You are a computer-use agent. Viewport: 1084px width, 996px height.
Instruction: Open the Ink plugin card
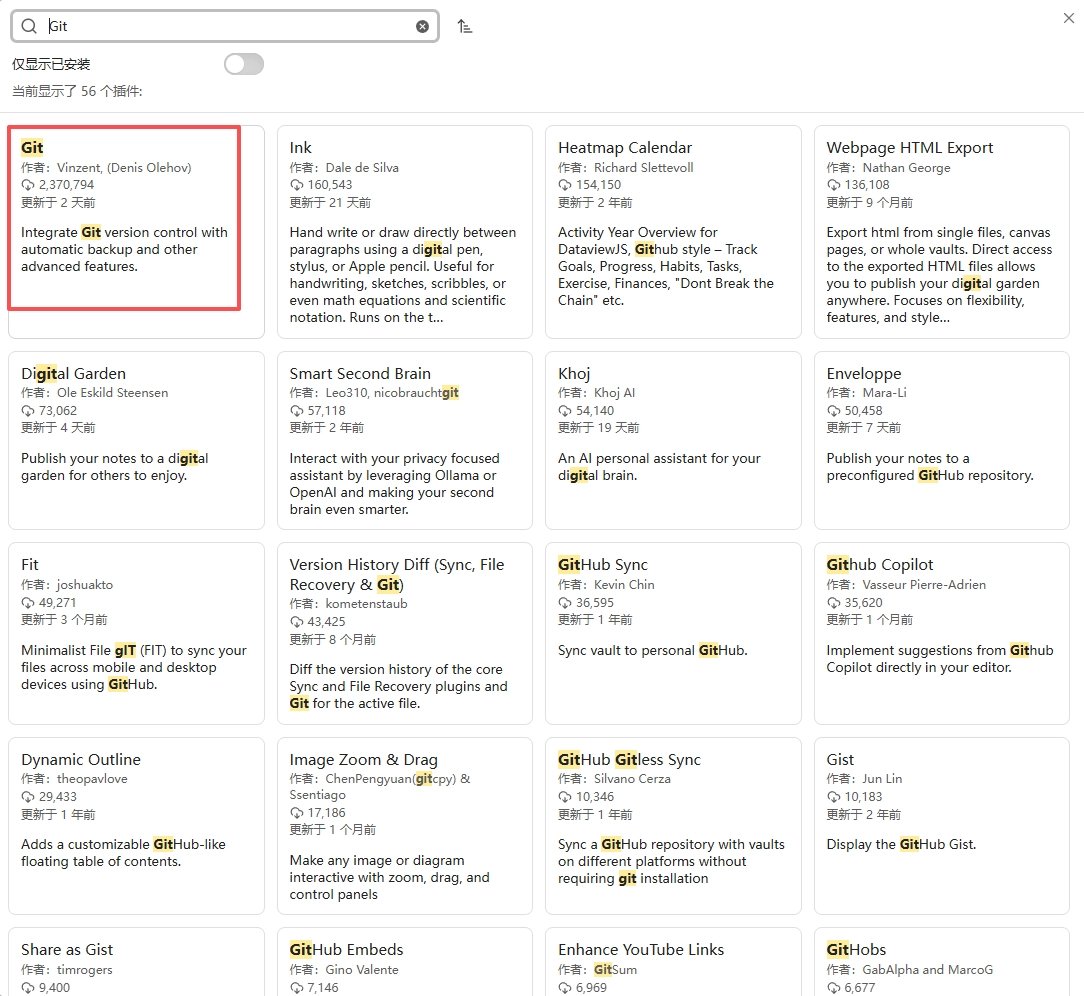(404, 232)
